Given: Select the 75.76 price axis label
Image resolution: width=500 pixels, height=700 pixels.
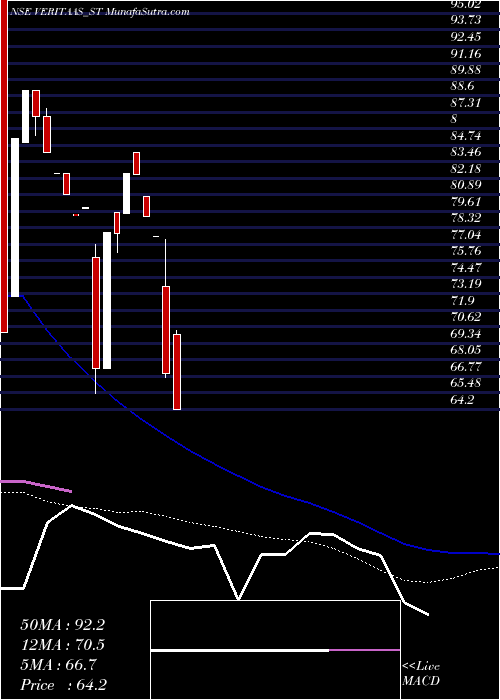Looking at the screenshot, I should (466, 251).
